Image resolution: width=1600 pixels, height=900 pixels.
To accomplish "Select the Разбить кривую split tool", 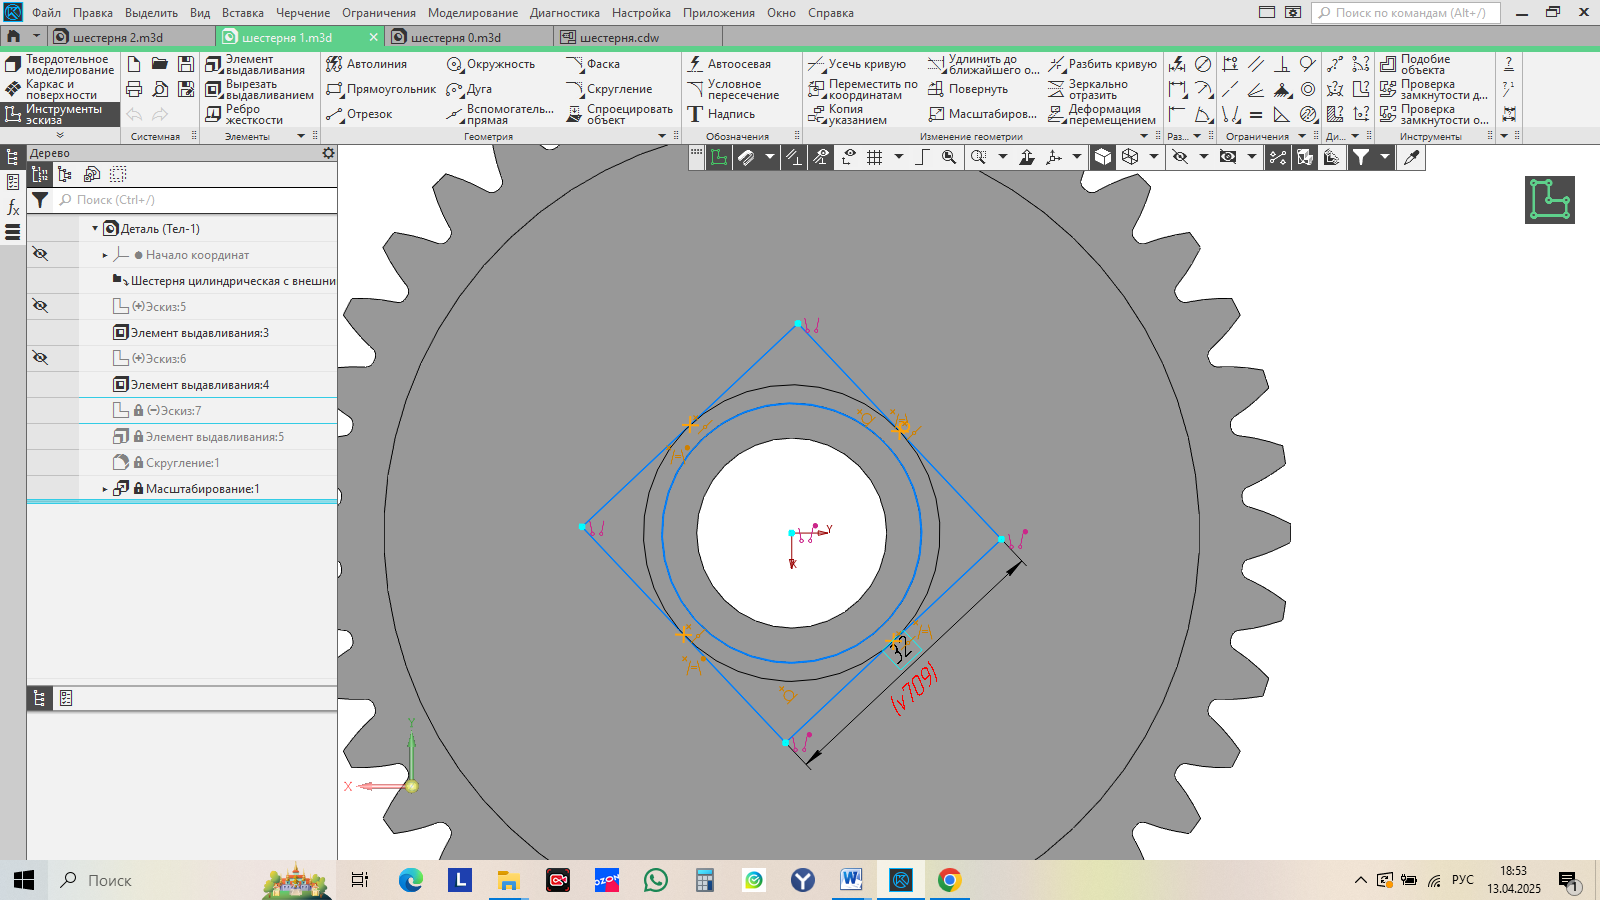I will click(1102, 64).
